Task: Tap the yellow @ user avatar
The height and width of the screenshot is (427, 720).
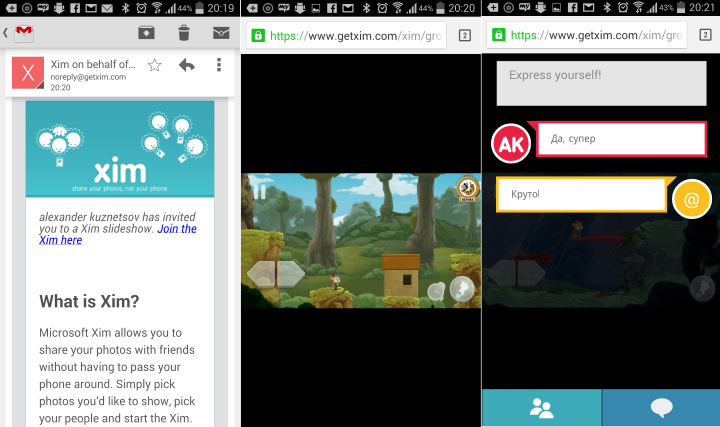Action: tap(692, 199)
